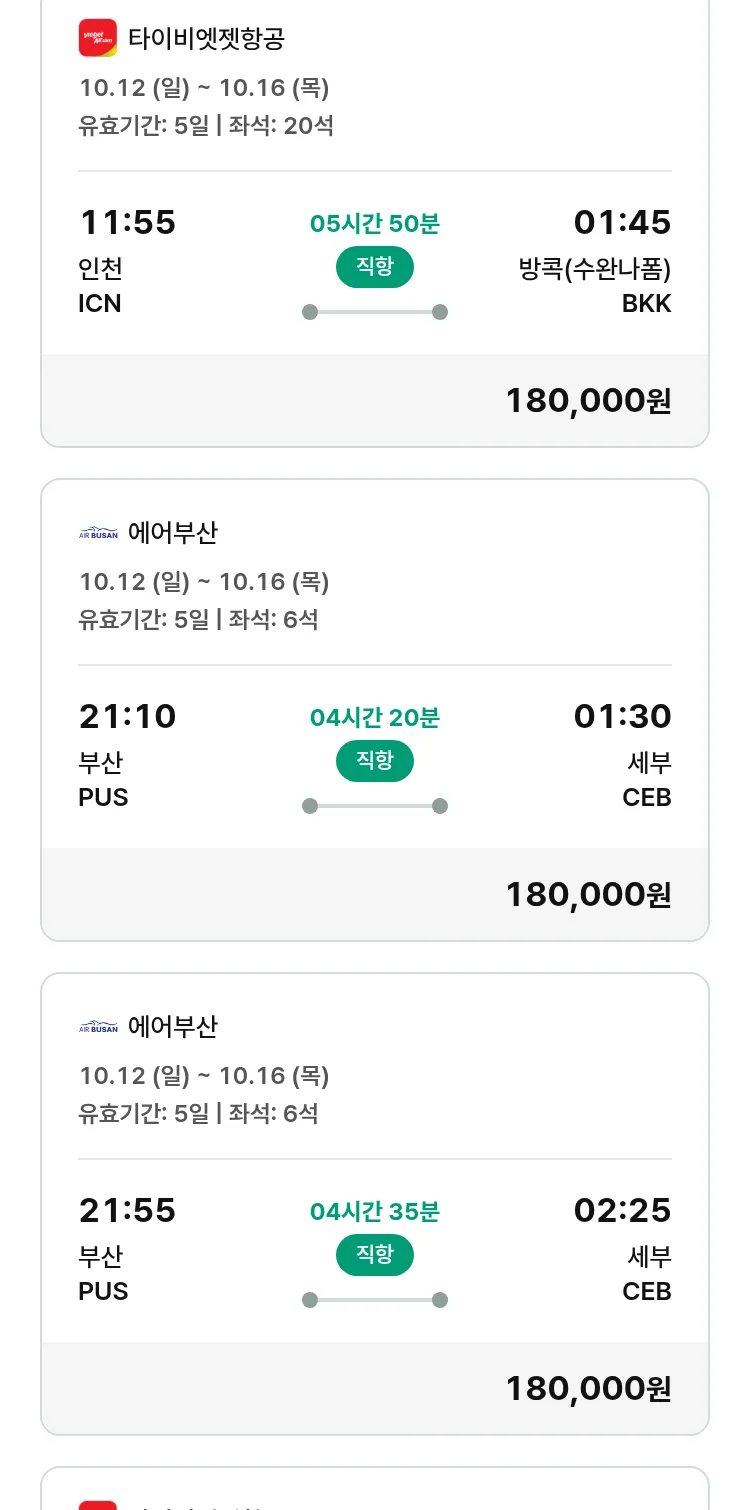
Task: Click the 01:30 Cebu arrival time
Action: [x=622, y=716]
